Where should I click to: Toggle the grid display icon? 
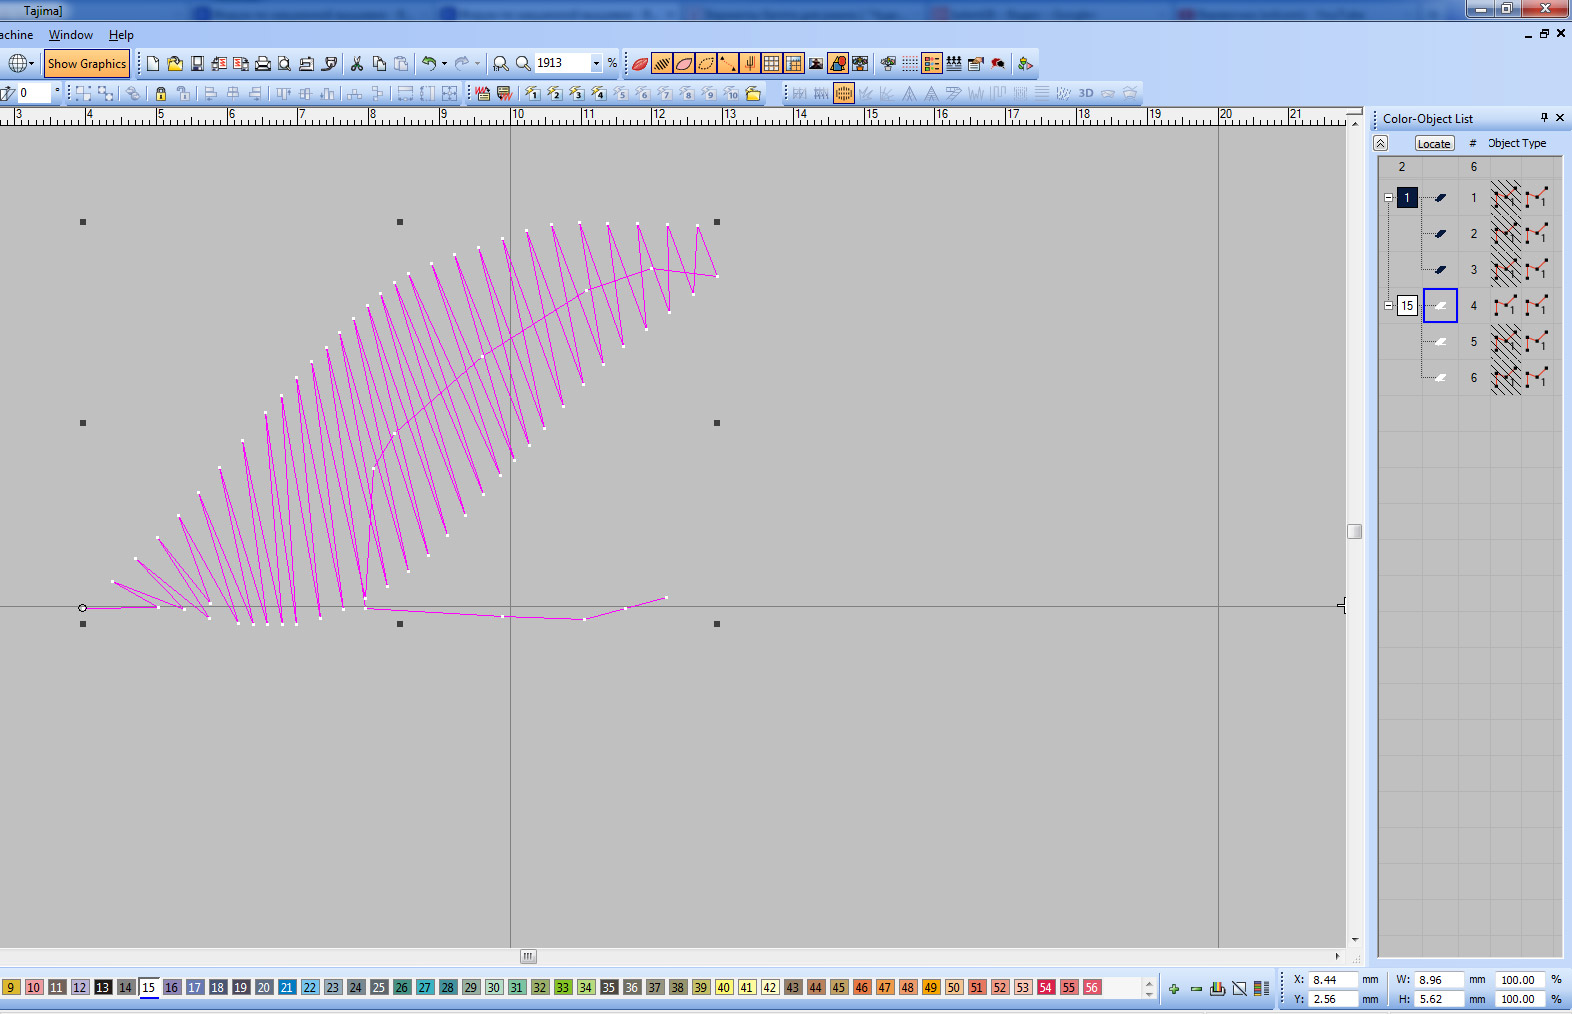point(772,64)
